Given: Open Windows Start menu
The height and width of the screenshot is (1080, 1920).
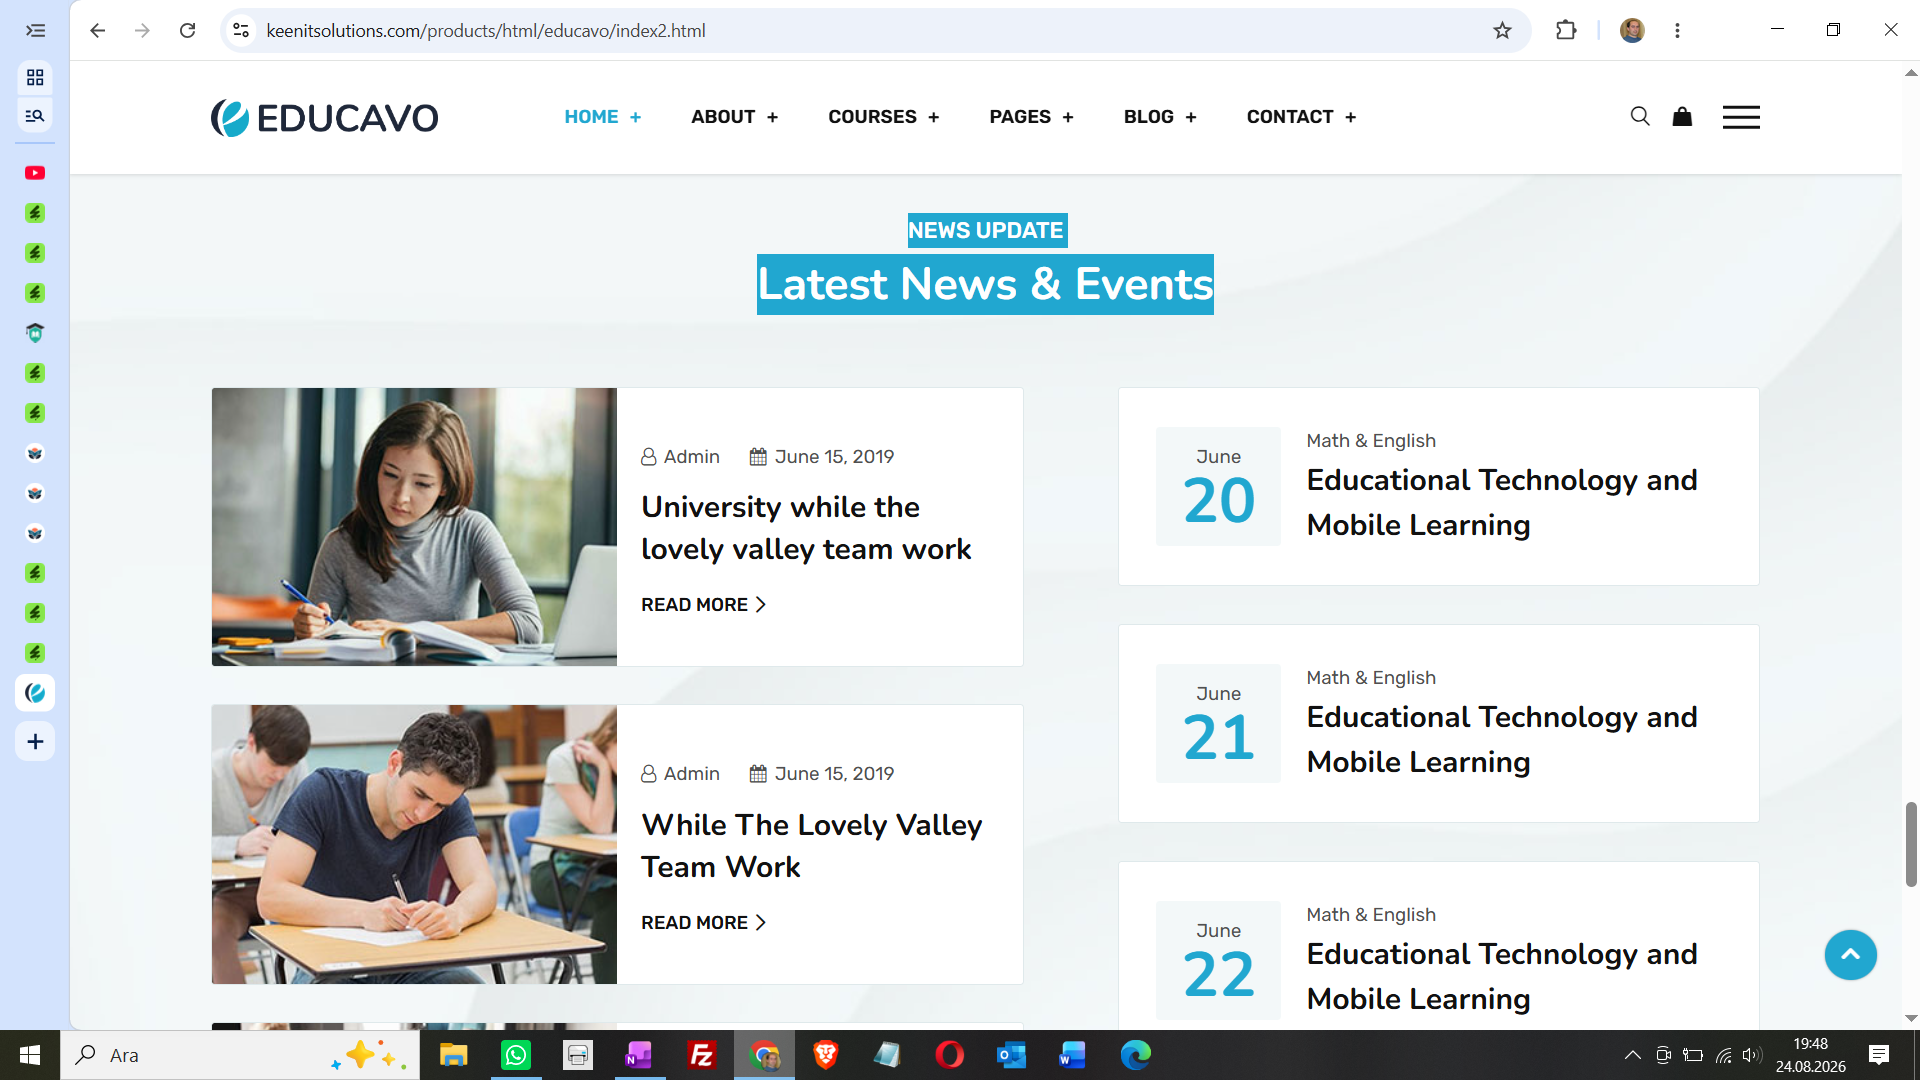Looking at the screenshot, I should click(x=30, y=1055).
